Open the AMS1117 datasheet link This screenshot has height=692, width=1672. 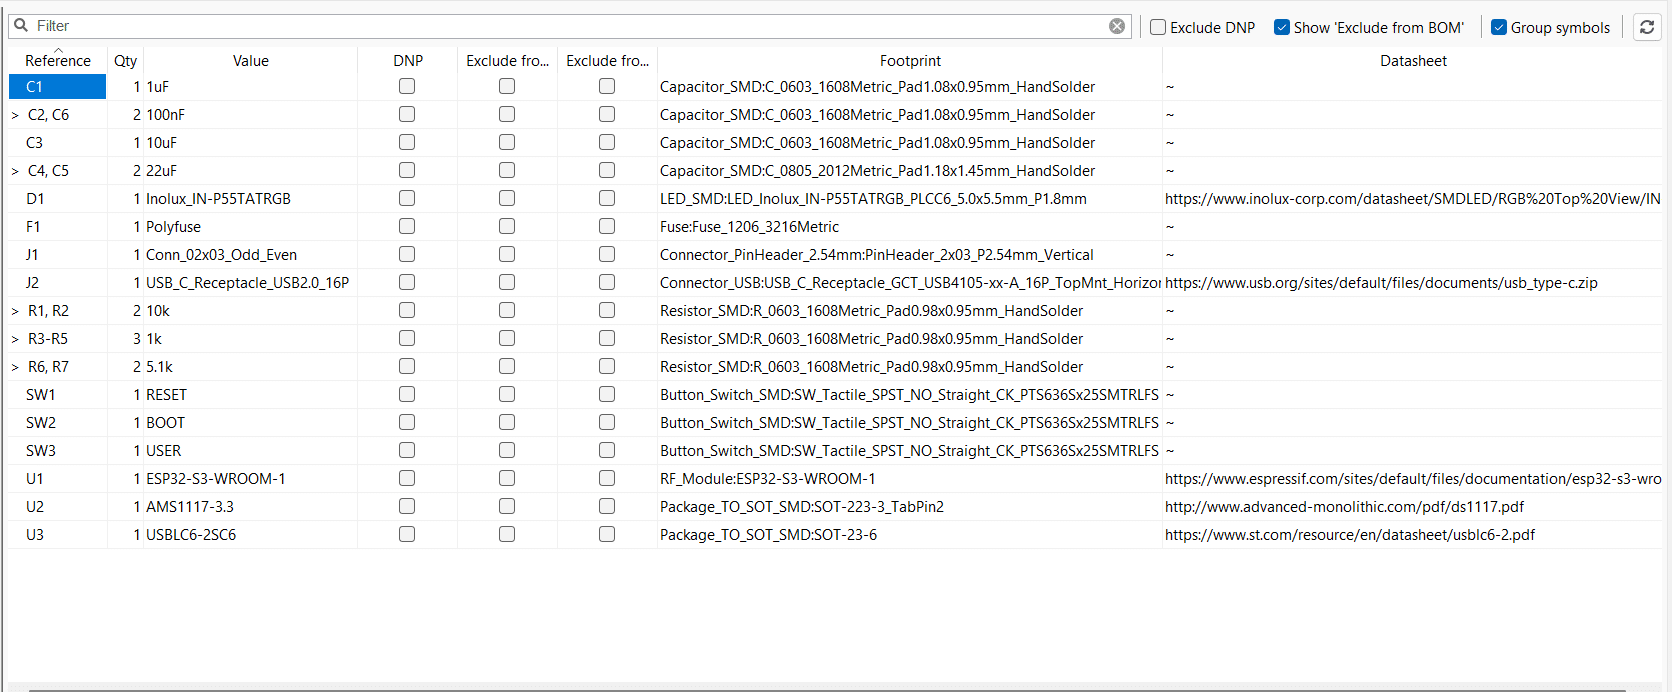[1344, 507]
